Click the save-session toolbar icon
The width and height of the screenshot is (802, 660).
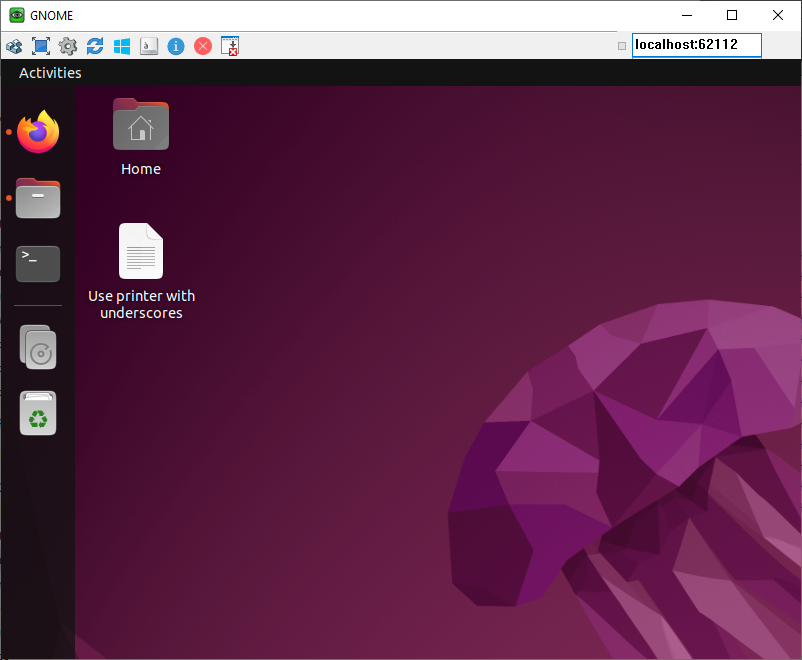point(229,46)
